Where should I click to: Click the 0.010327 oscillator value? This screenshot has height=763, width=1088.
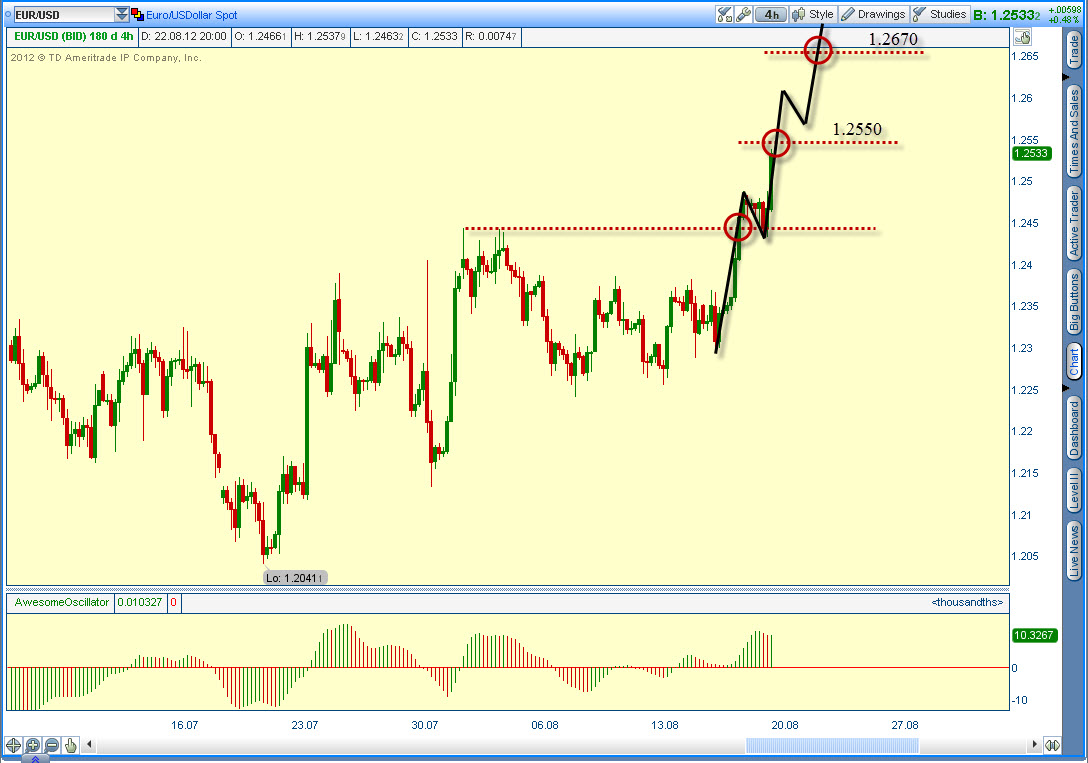click(x=139, y=603)
